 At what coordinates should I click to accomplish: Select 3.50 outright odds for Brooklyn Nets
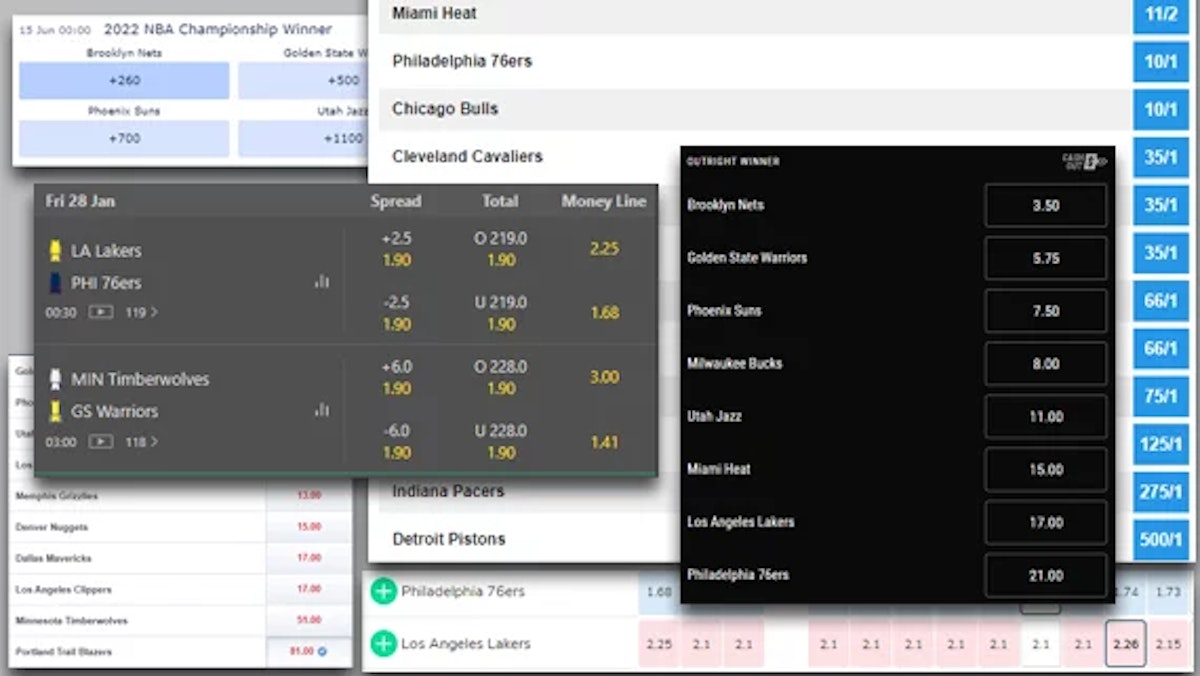click(x=1046, y=205)
